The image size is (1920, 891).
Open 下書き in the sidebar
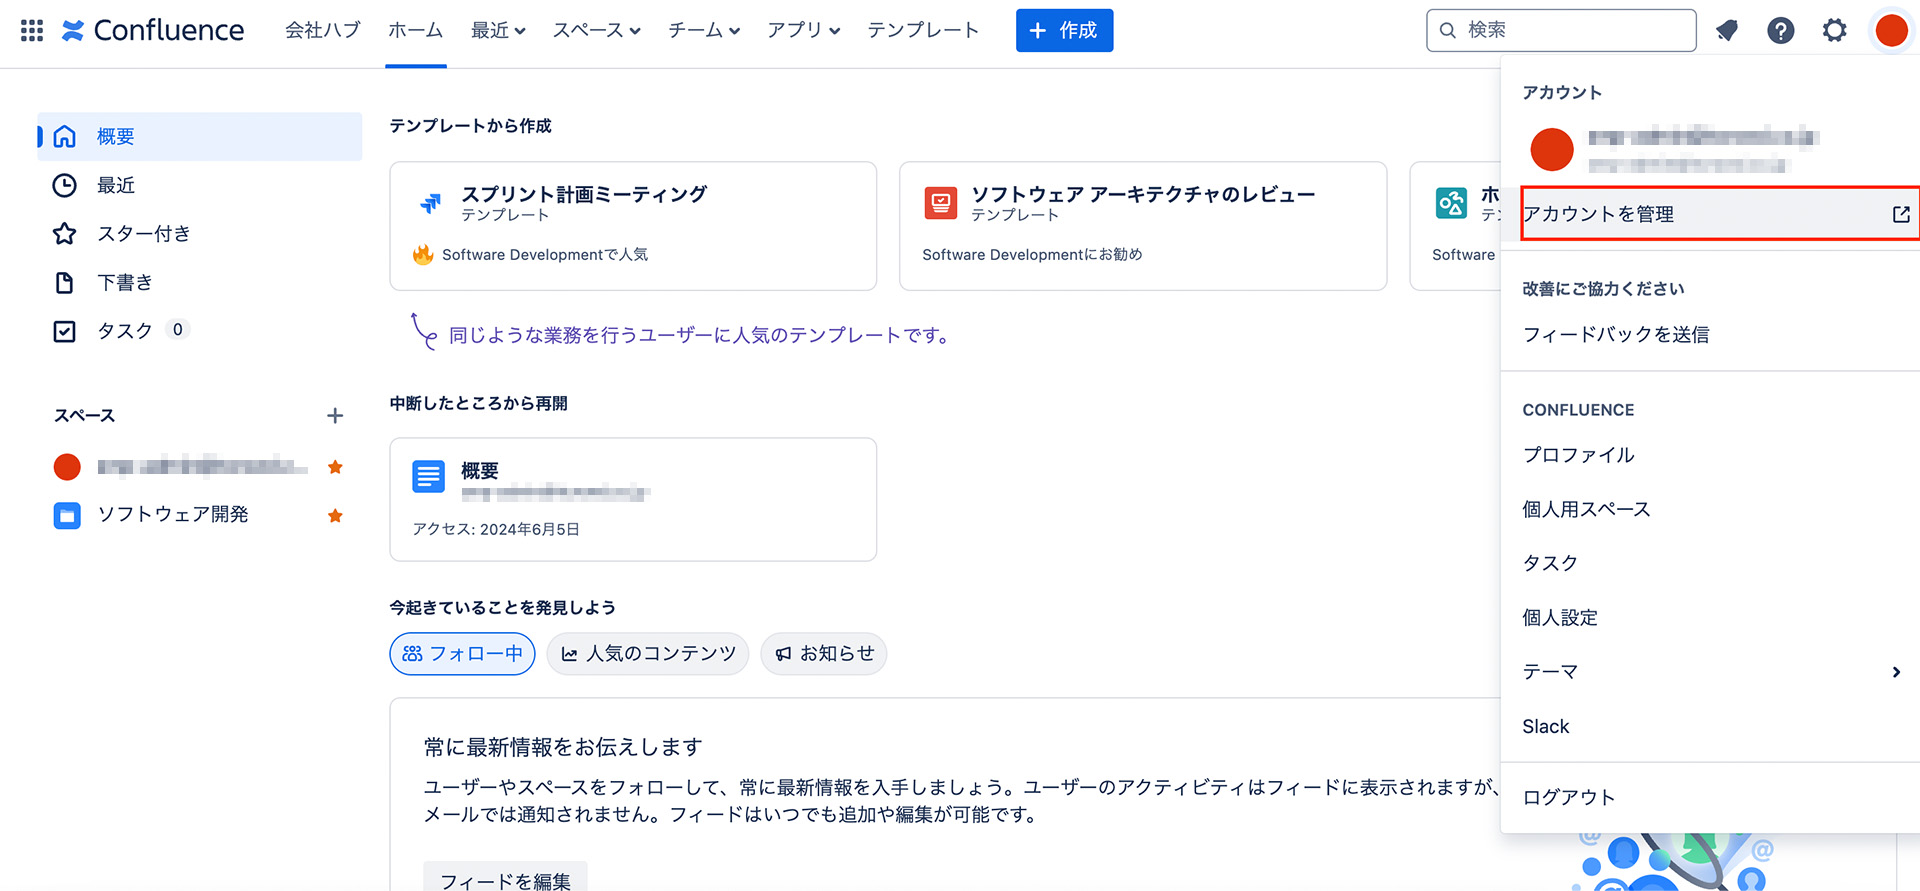click(125, 283)
